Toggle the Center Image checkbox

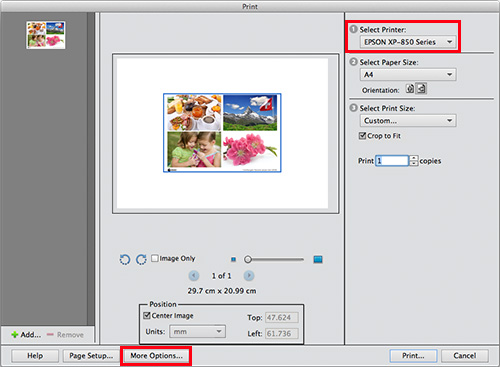(x=147, y=315)
